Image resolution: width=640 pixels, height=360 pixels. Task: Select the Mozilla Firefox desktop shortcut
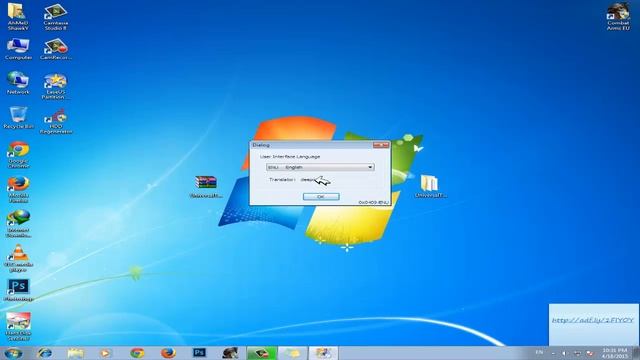tap(18, 189)
